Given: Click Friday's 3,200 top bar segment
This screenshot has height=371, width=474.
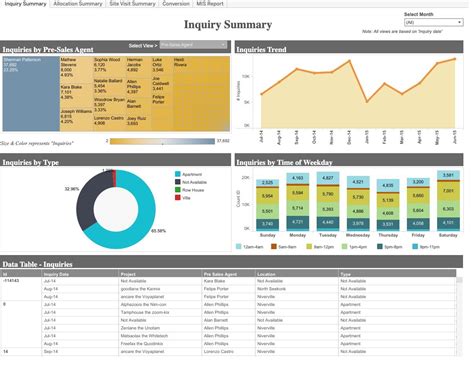Looking at the screenshot, I should (x=418, y=182).
